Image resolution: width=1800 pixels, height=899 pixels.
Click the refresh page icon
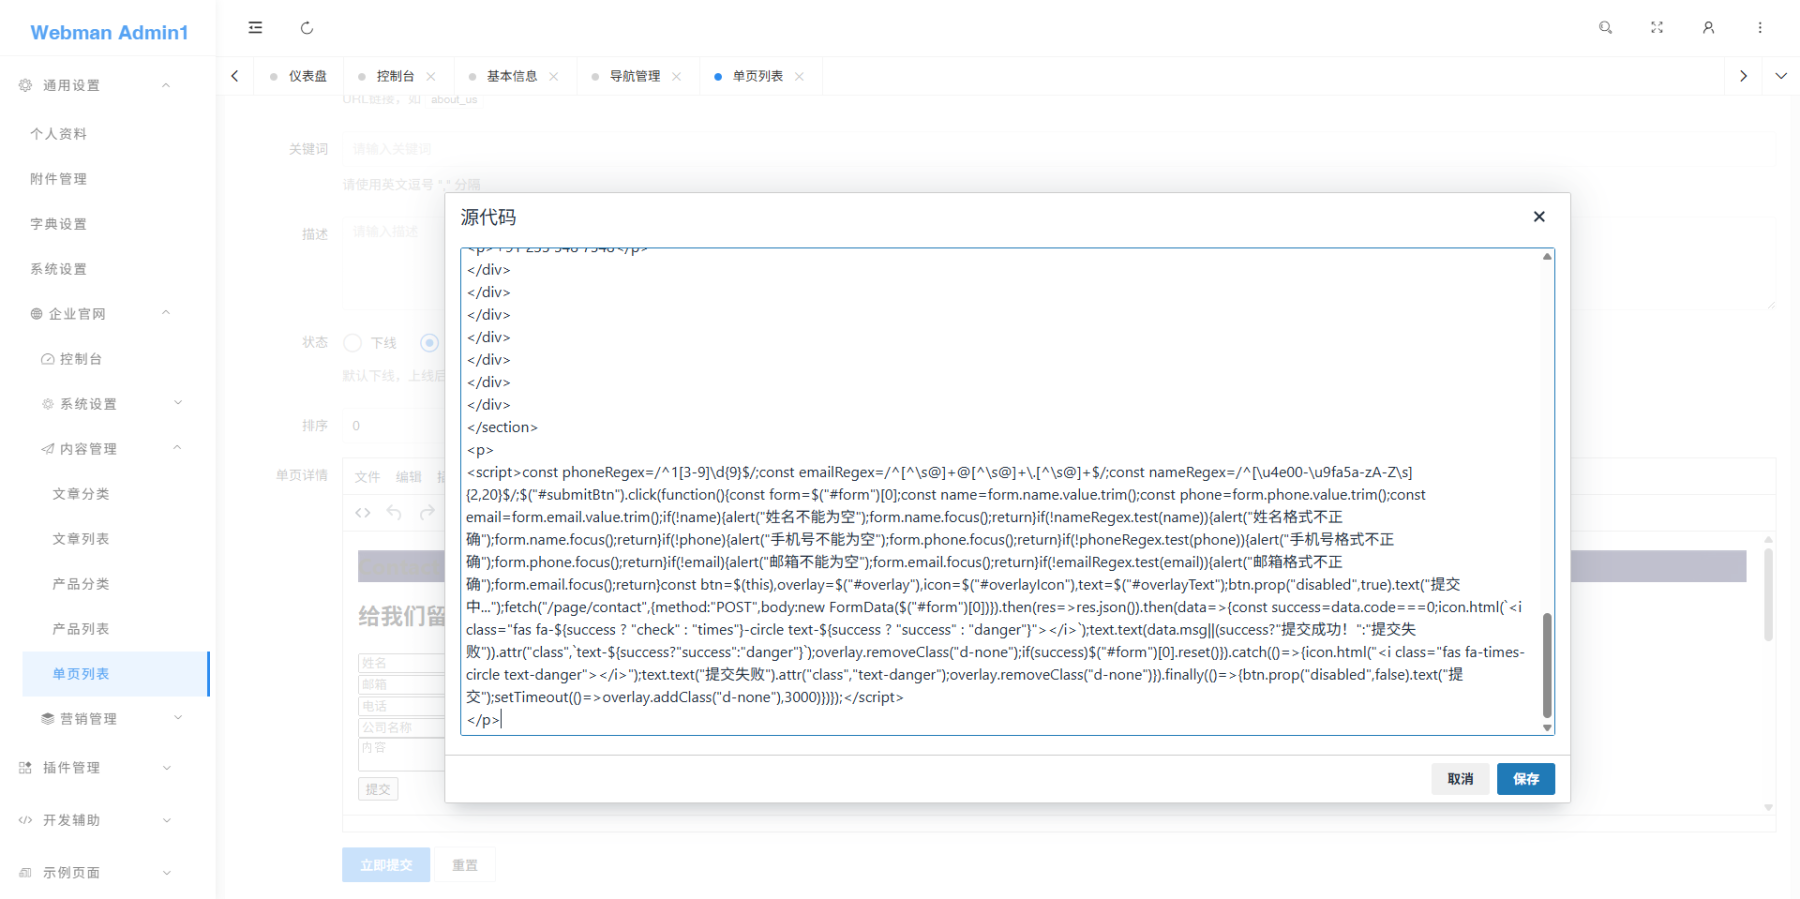(x=307, y=28)
